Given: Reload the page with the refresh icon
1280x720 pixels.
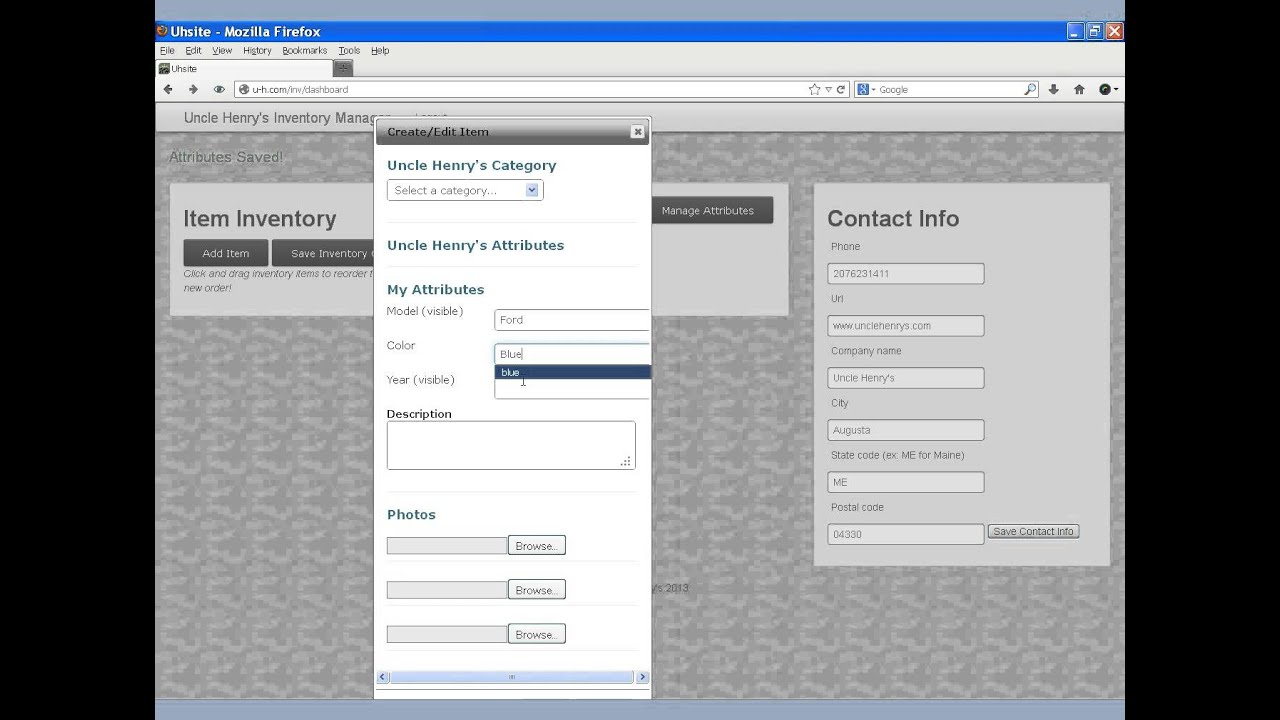Looking at the screenshot, I should click(841, 89).
